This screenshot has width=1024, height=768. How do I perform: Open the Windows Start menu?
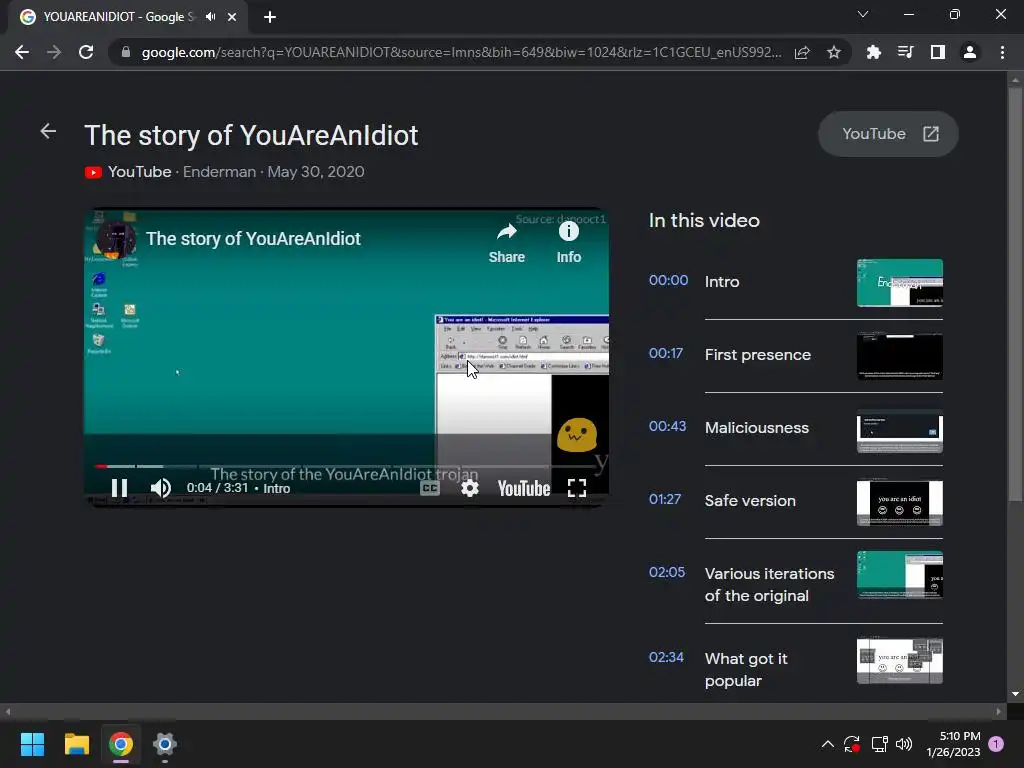(x=32, y=744)
